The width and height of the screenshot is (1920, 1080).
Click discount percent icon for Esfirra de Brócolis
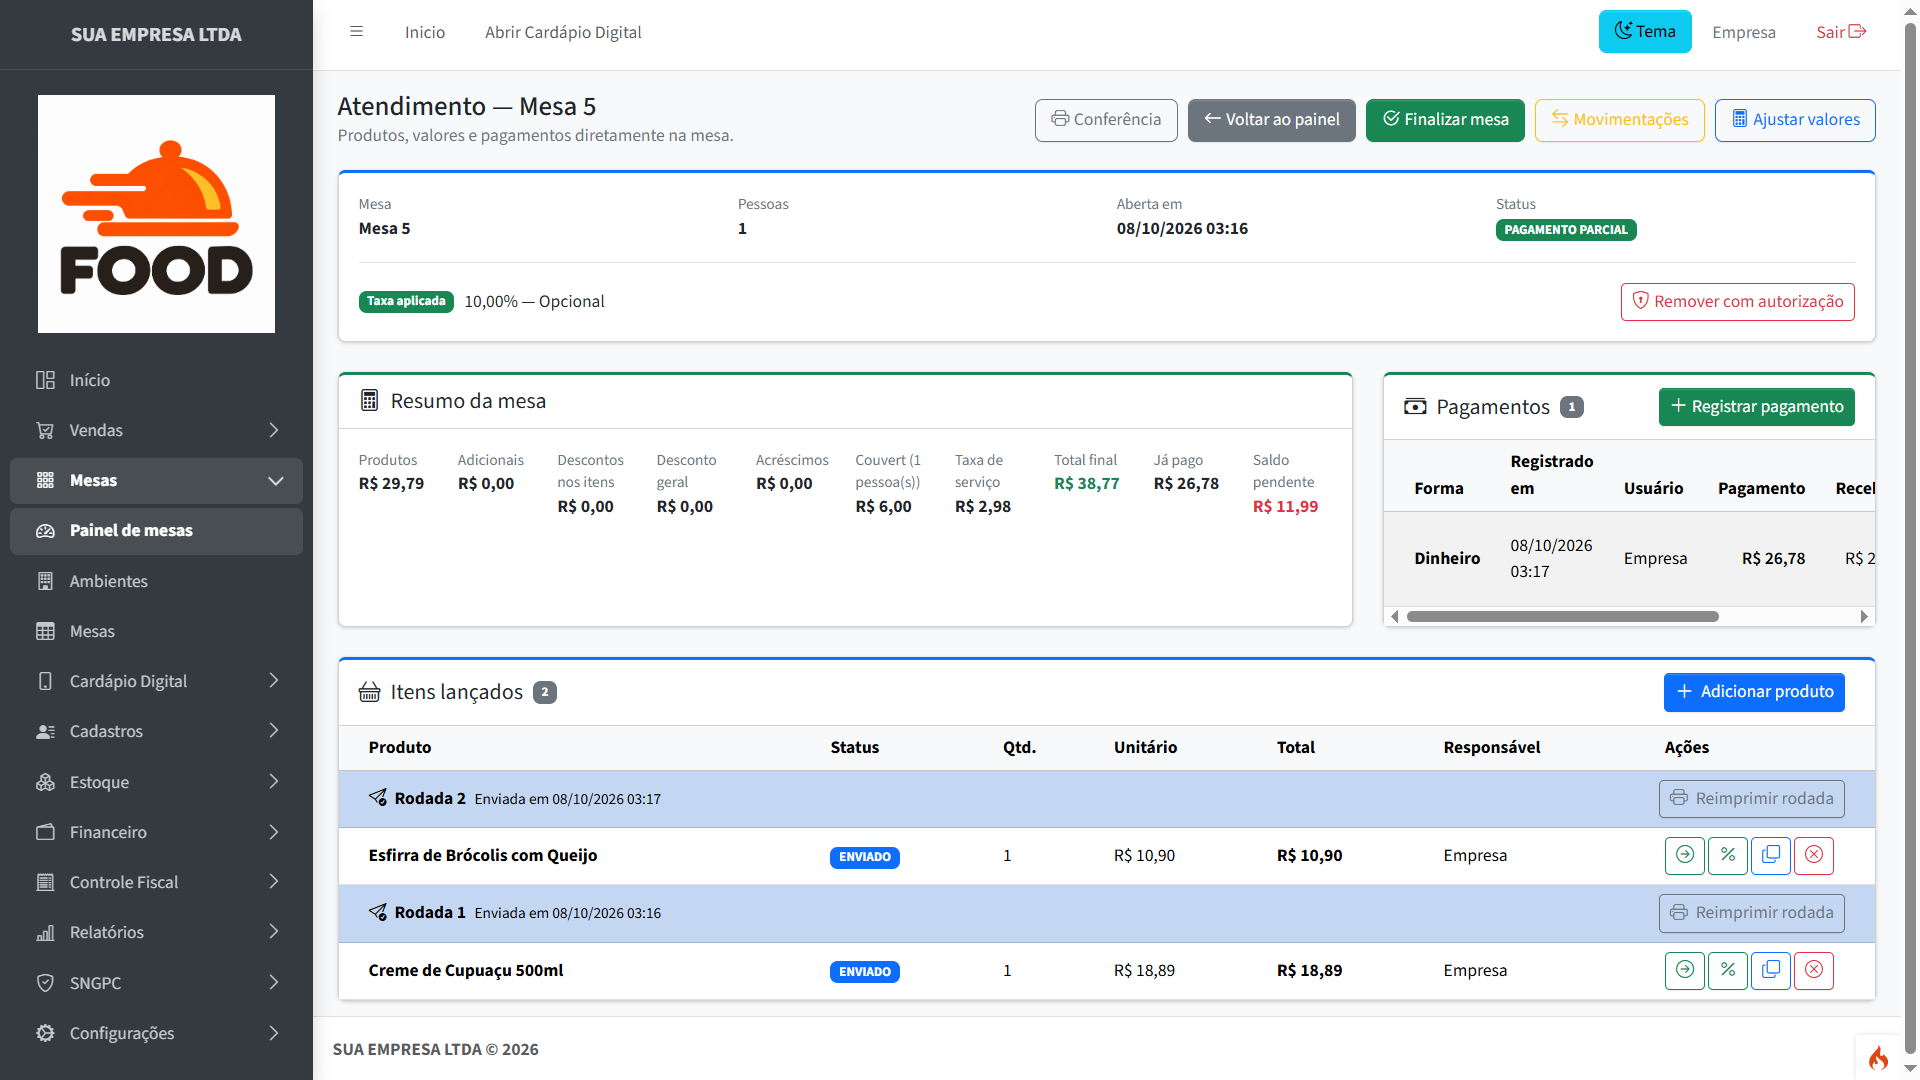(x=1727, y=855)
